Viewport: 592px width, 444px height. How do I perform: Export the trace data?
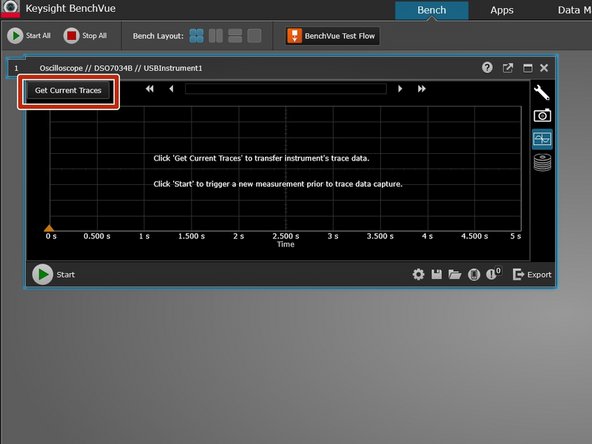(532, 274)
